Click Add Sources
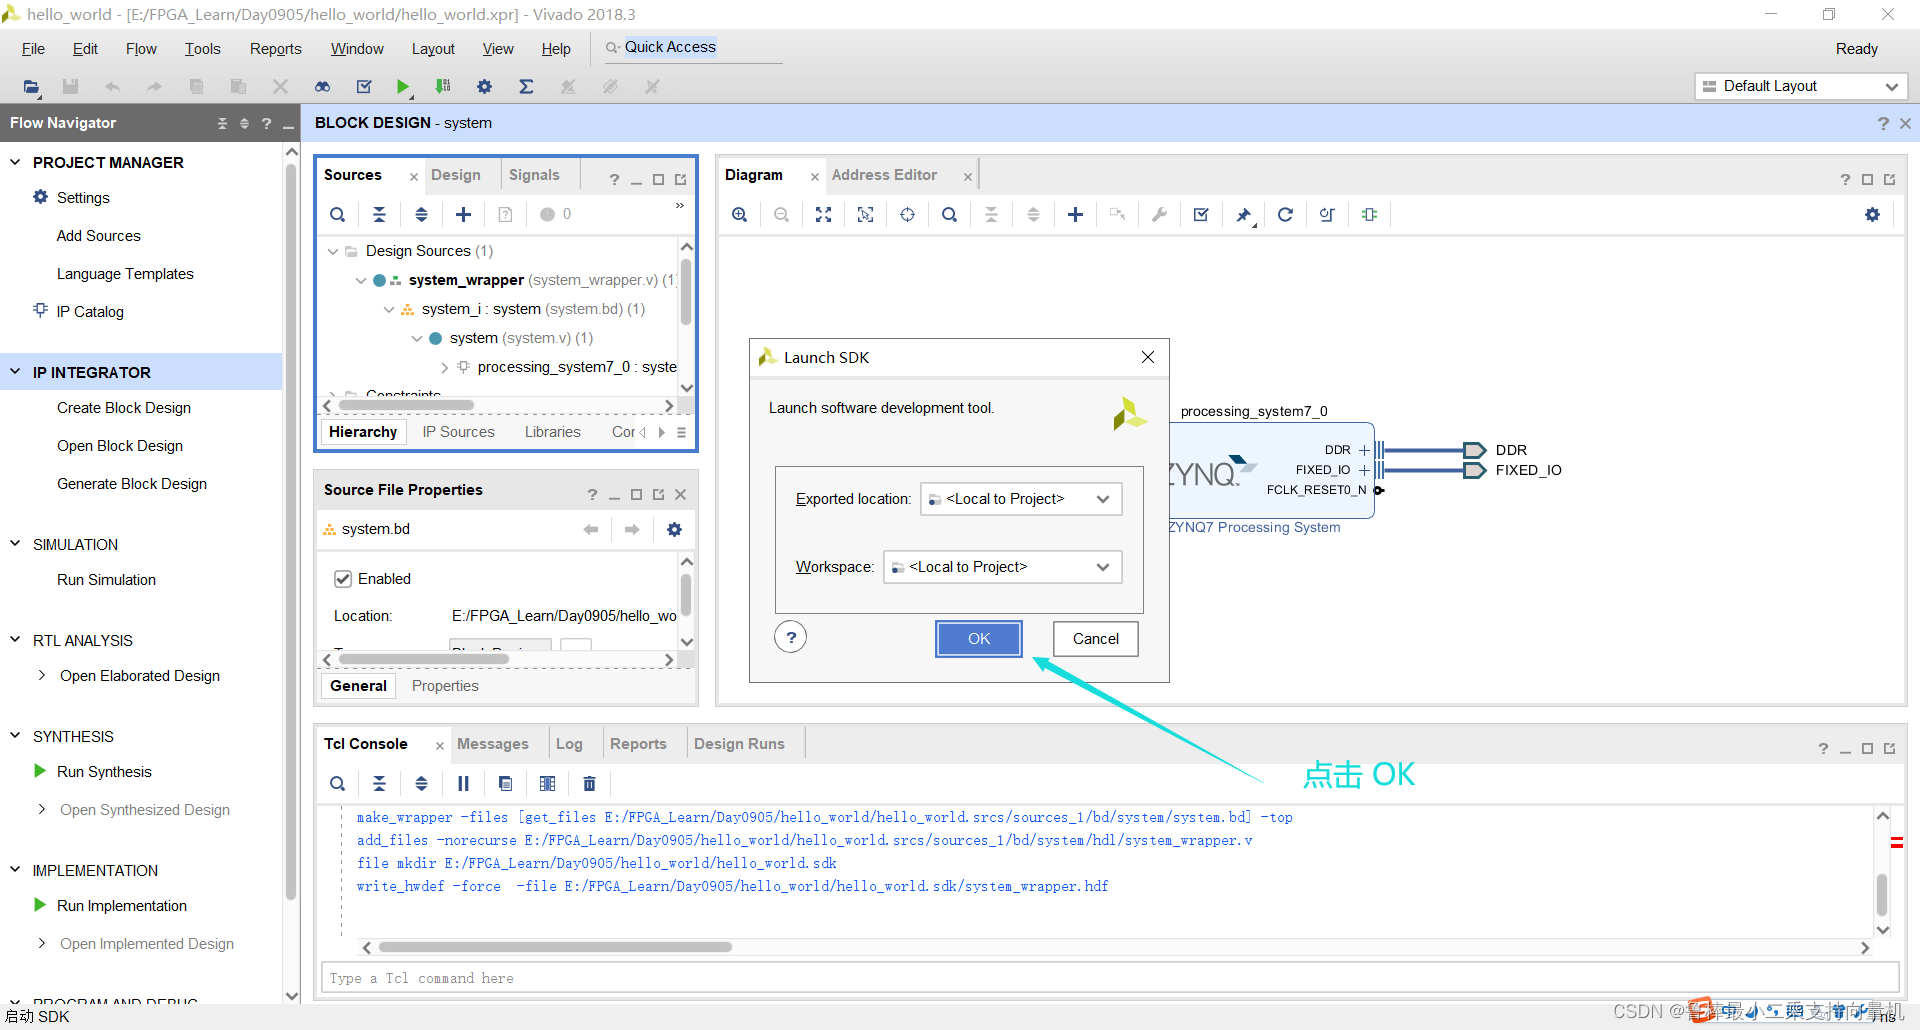Screen dimensions: 1920x1030 99,236
